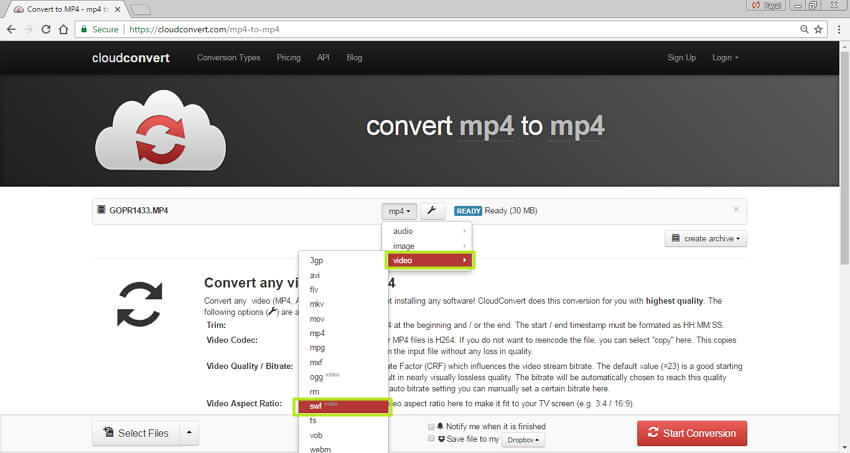
Task: Click the zoom magnifier icon in the address bar
Action: (804, 29)
